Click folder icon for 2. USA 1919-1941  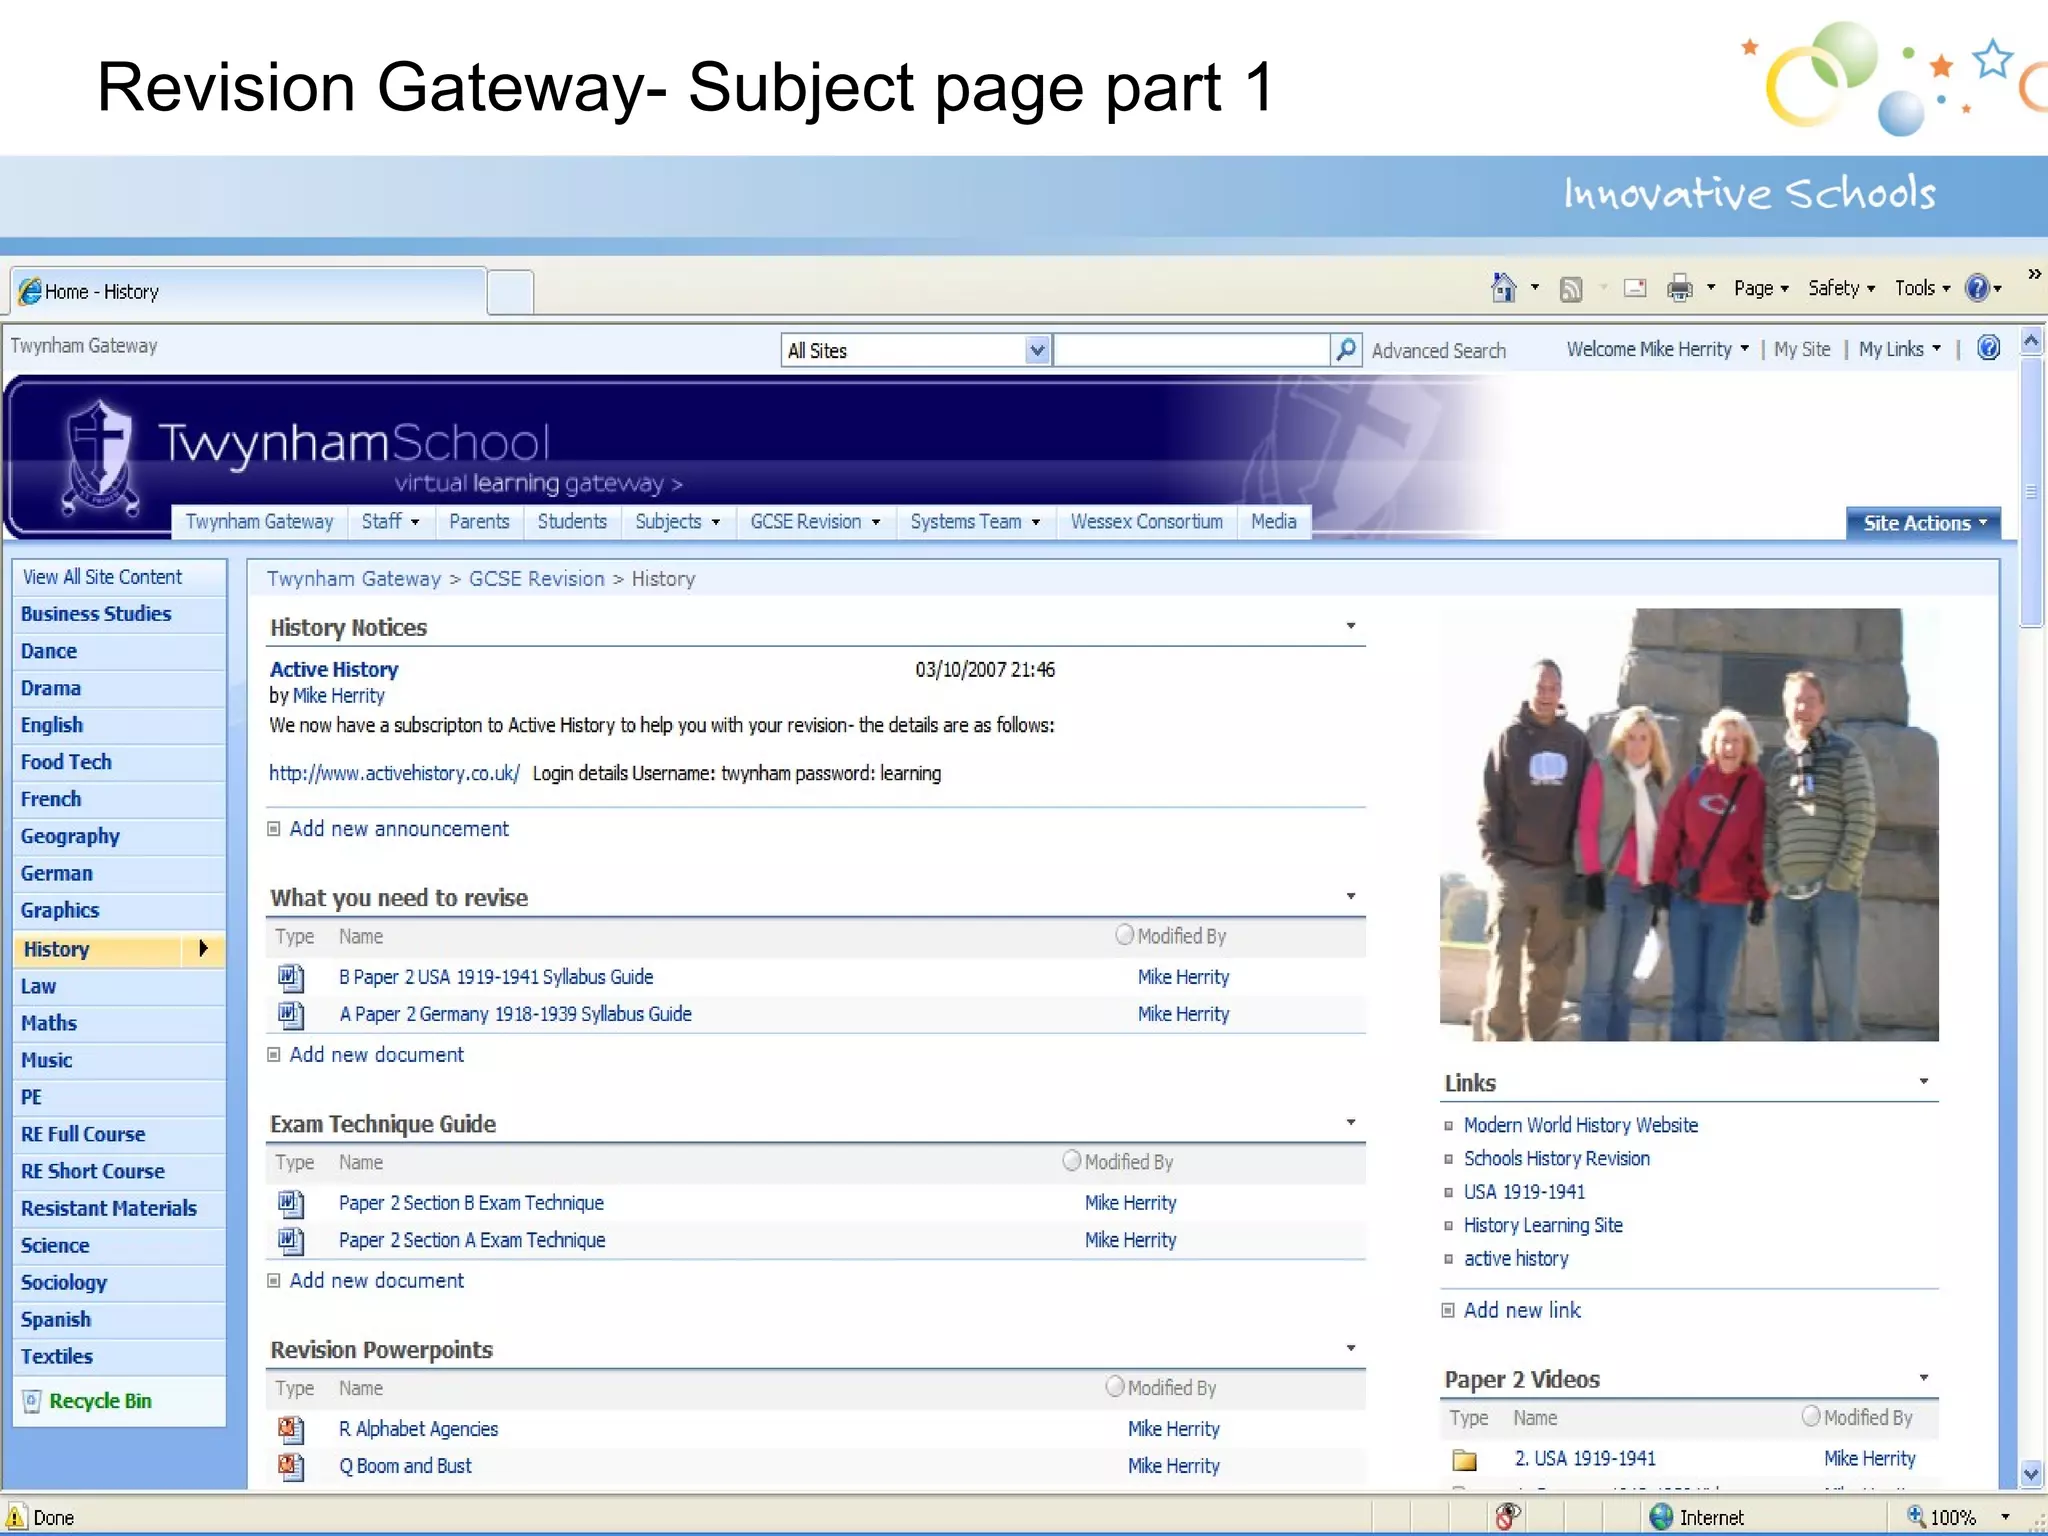1465,1459
